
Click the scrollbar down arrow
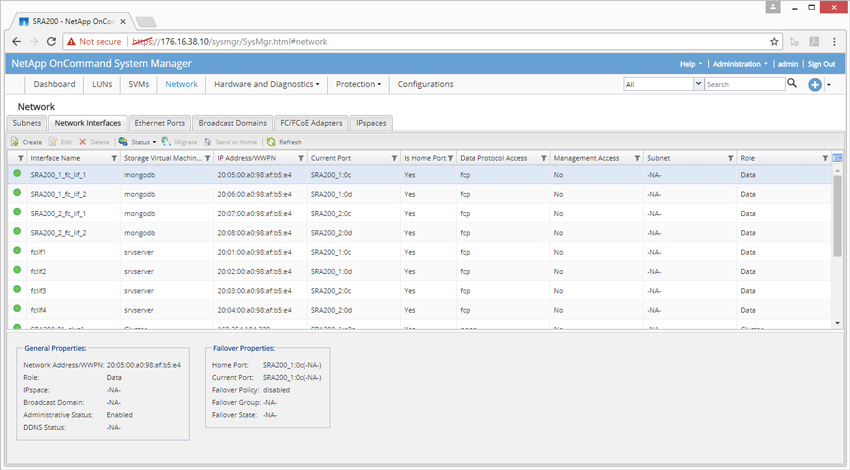click(838, 323)
